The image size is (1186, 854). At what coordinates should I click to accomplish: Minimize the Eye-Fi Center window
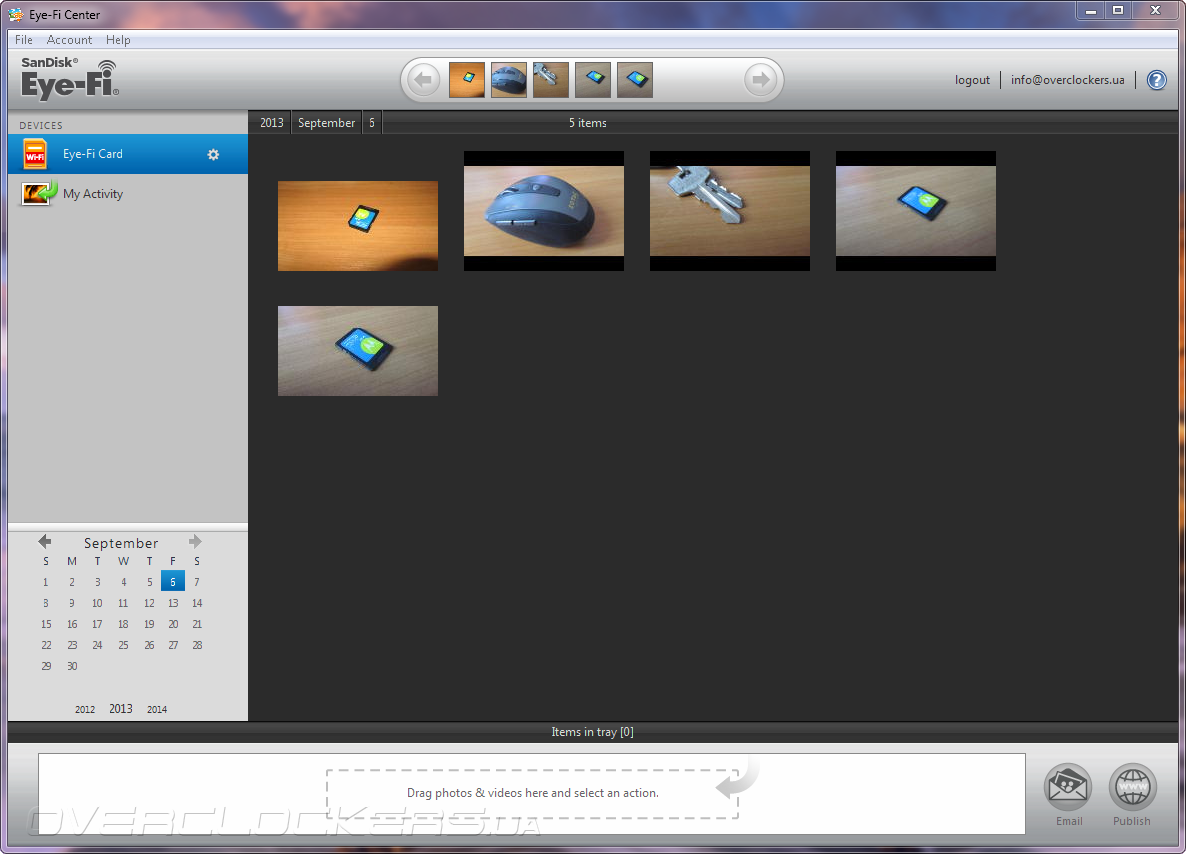tap(1090, 11)
